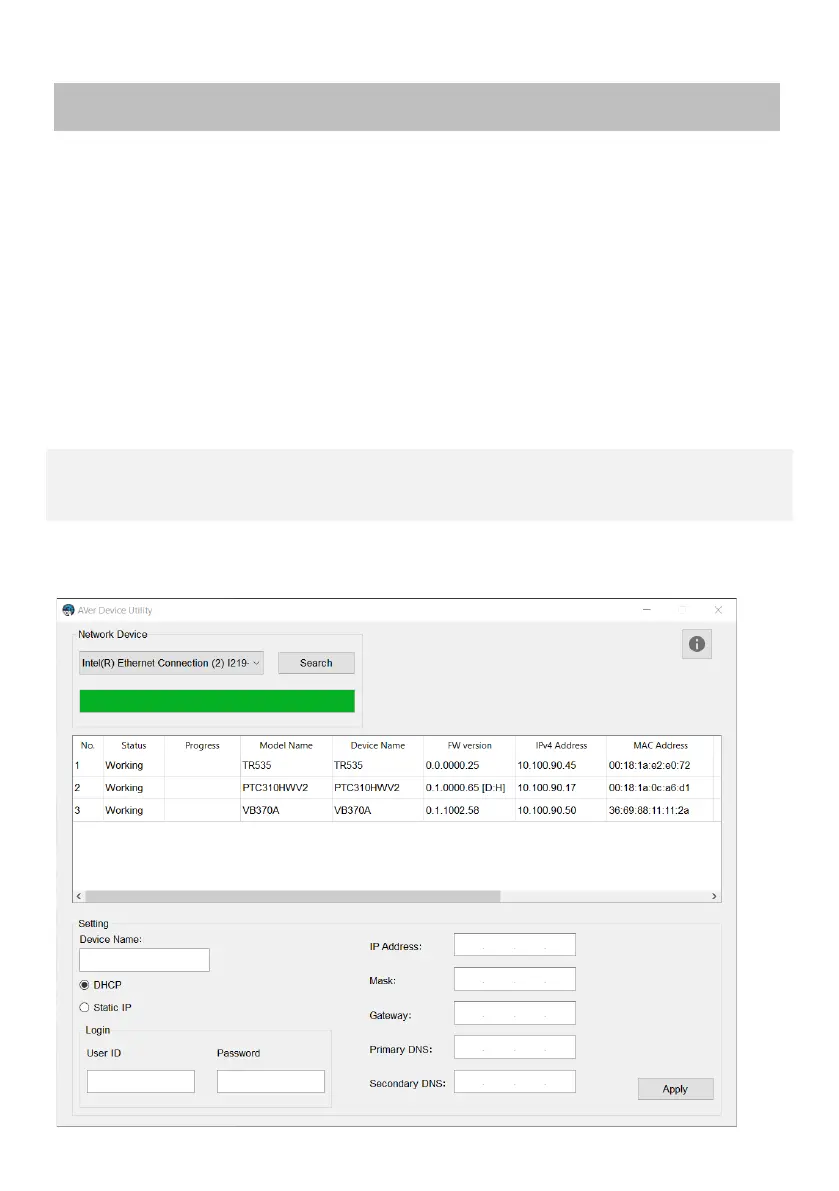Click the Device Name input field
839x1191 pixels.
144,959
